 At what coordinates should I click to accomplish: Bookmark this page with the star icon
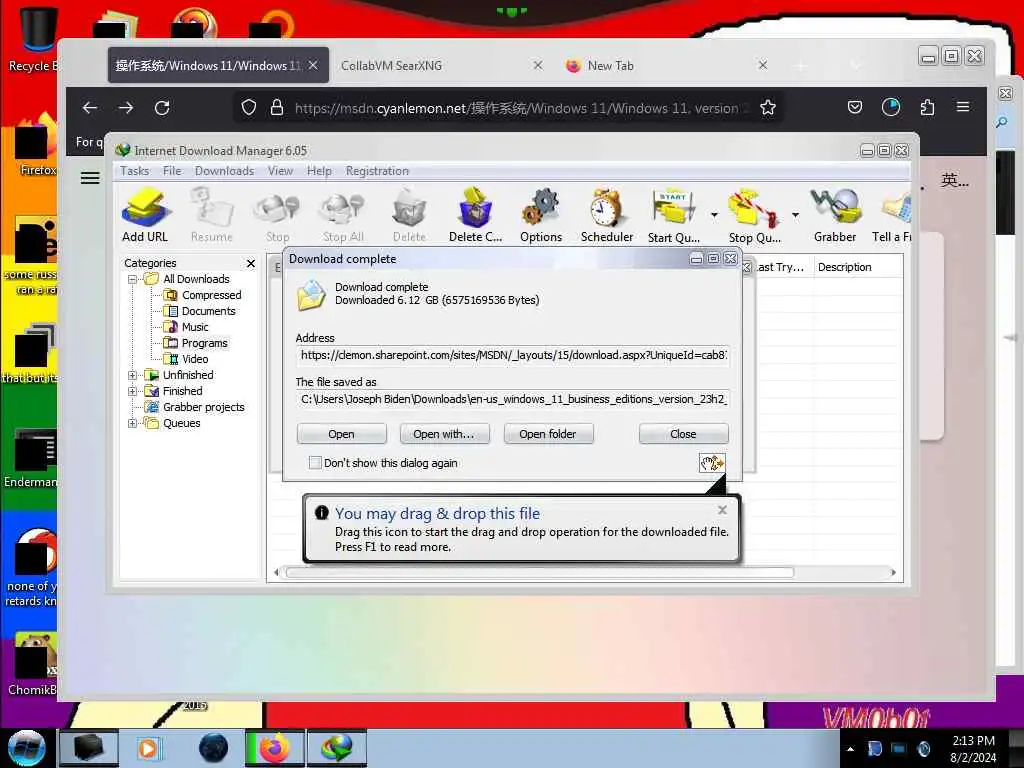point(768,108)
